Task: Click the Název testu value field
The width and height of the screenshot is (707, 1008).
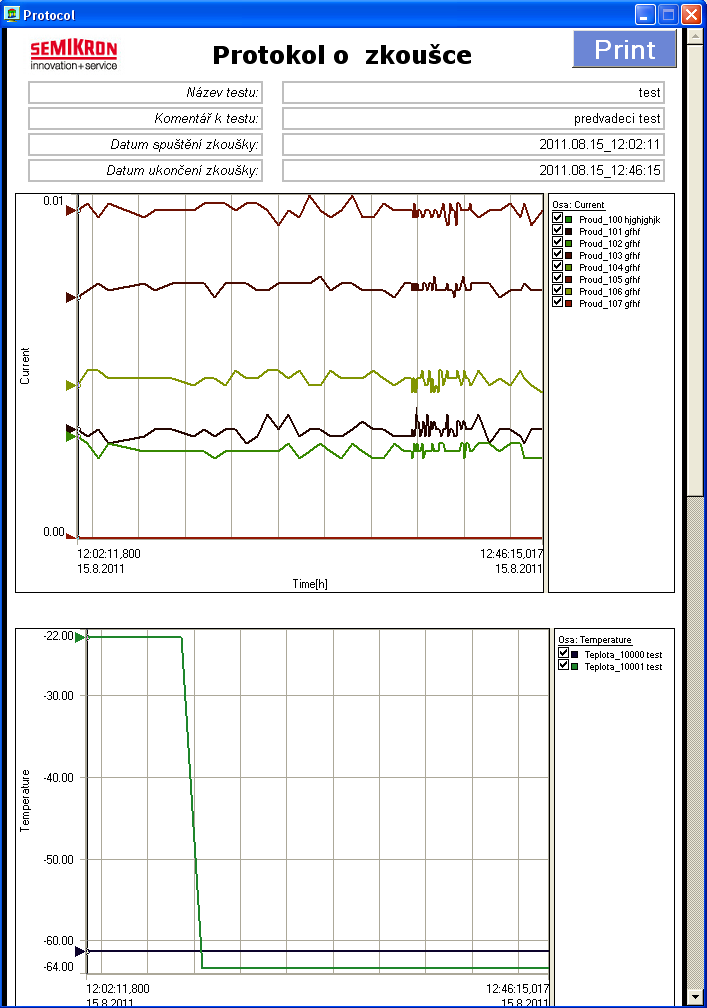Action: coord(473,93)
